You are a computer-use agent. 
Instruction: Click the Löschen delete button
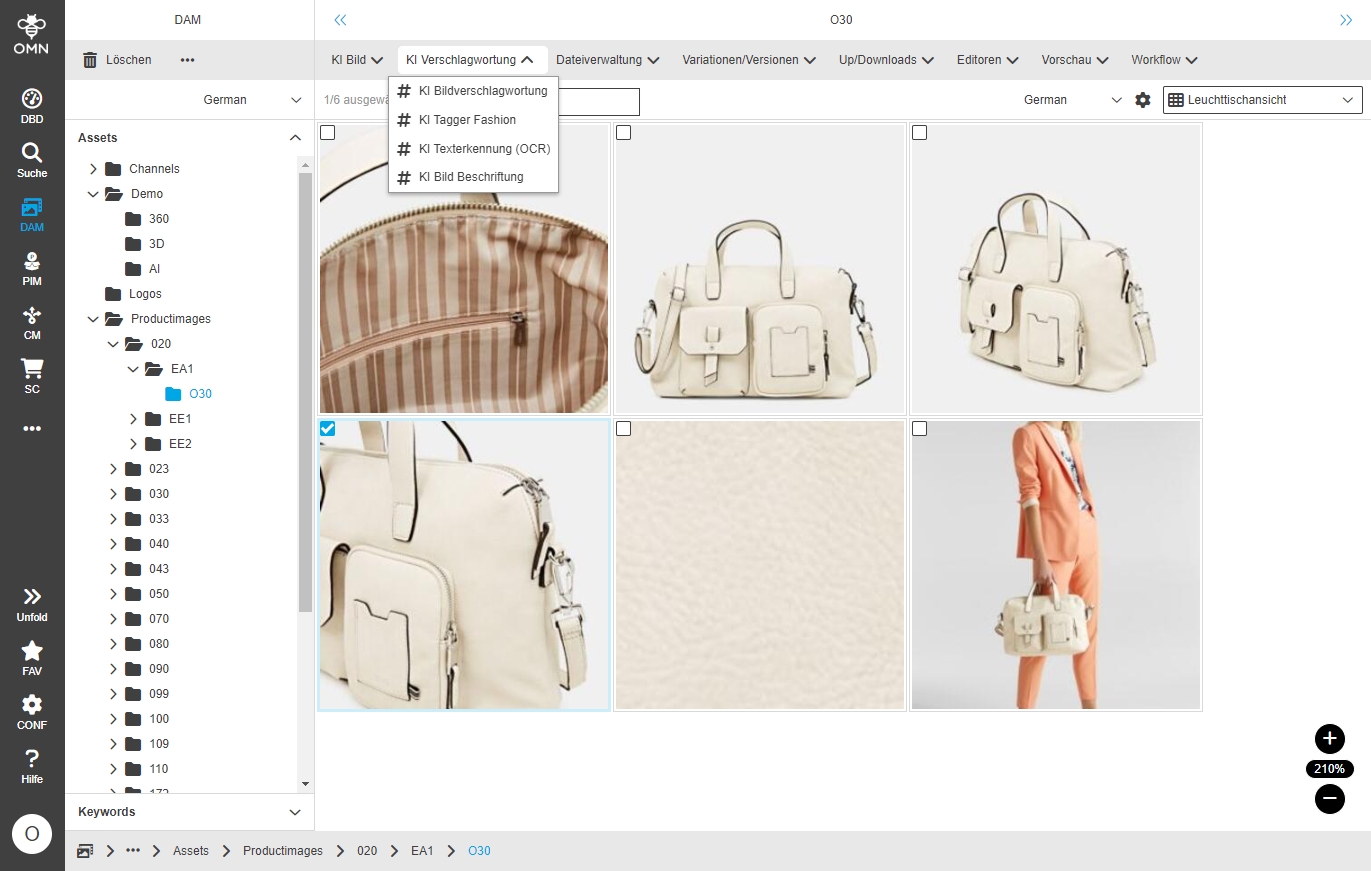117,60
